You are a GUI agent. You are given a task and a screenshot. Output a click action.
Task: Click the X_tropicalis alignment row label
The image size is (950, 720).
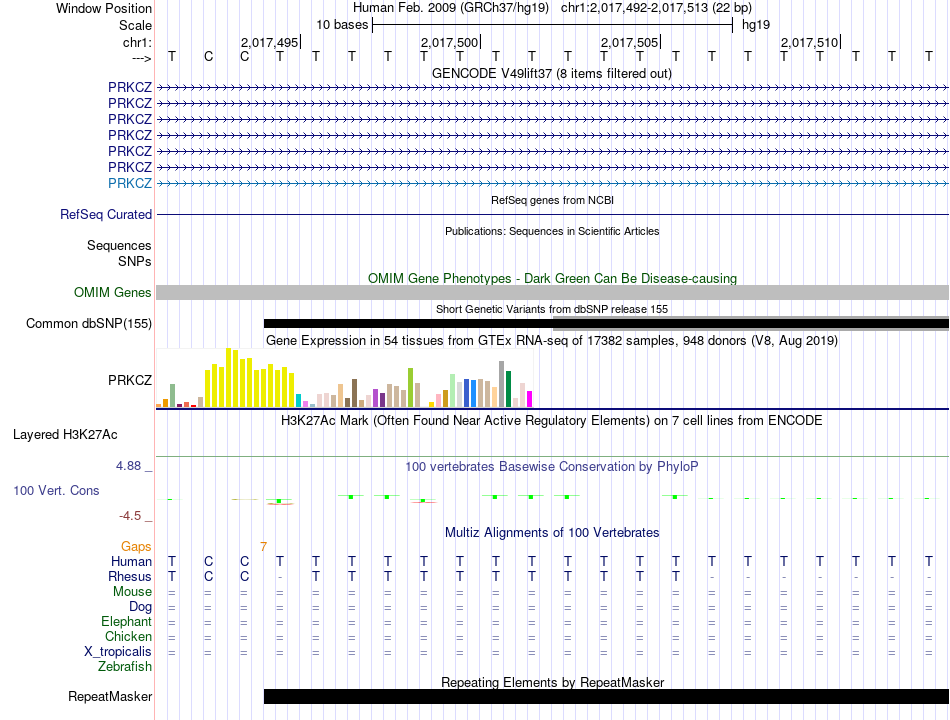[118, 652]
